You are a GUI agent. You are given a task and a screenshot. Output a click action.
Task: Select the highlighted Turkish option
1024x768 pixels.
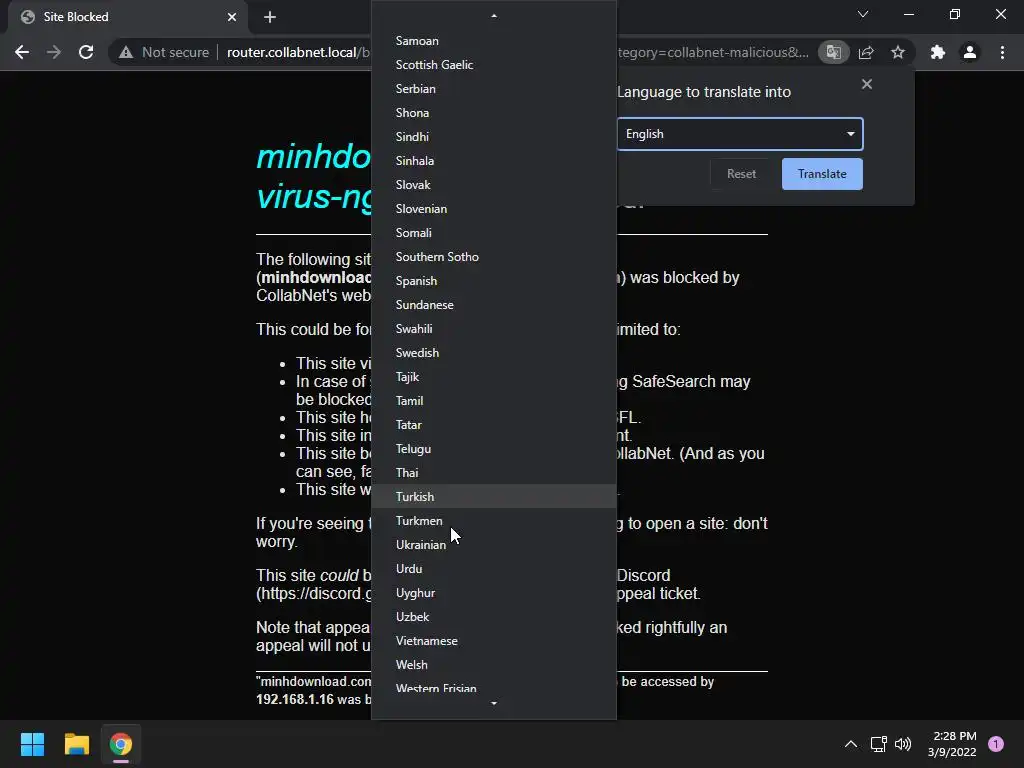click(494, 496)
